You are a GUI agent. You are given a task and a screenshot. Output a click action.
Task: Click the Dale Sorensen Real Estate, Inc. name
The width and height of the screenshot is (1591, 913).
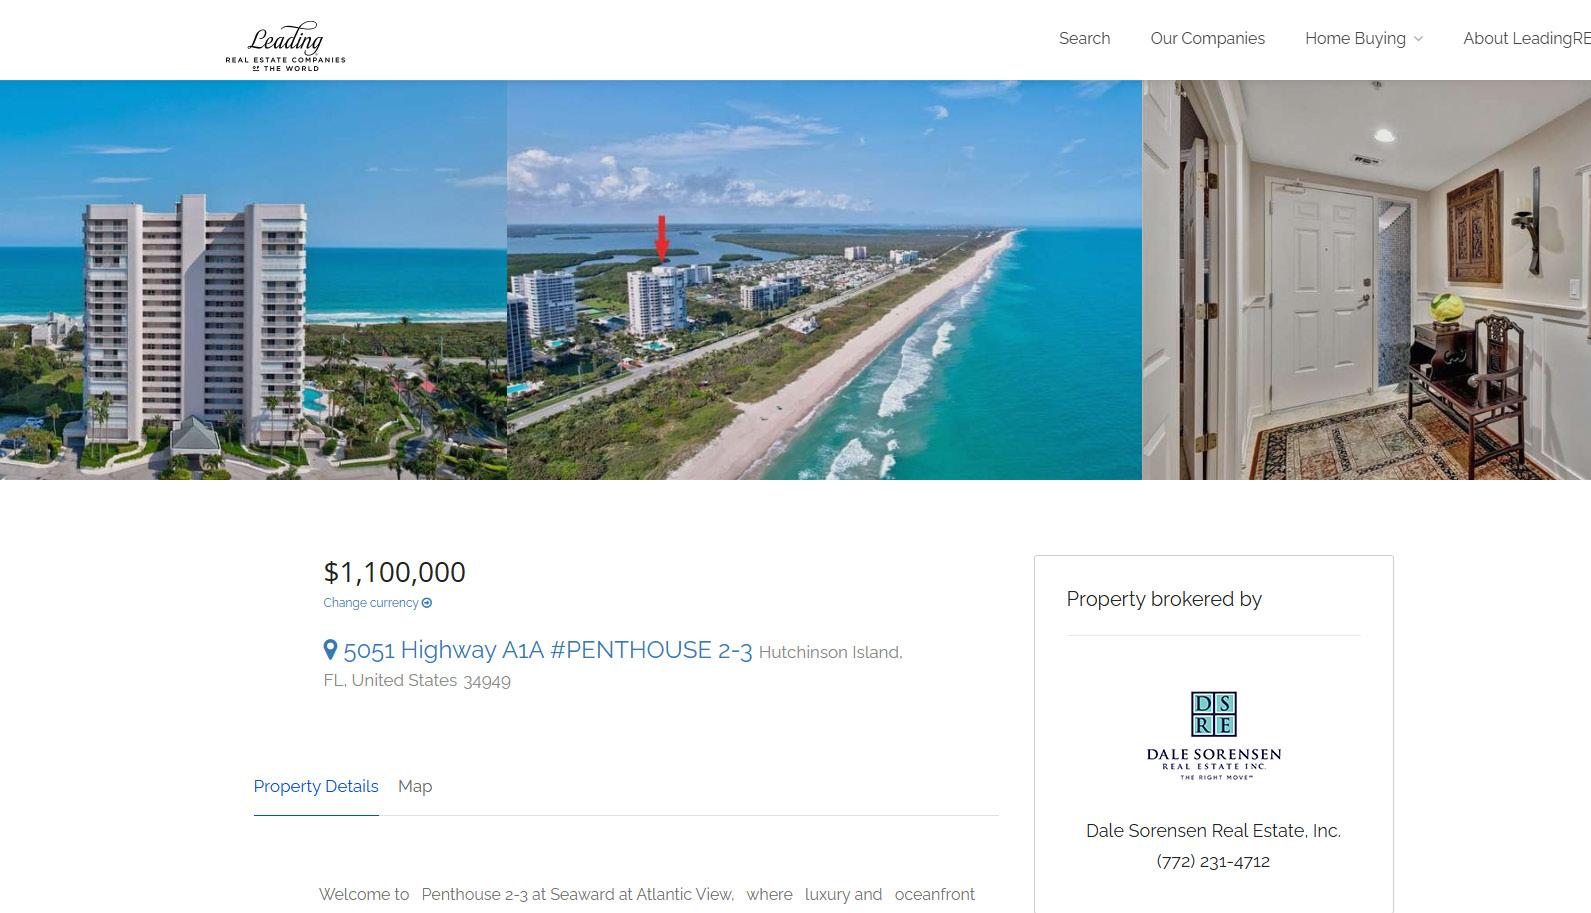pyautogui.click(x=1213, y=830)
